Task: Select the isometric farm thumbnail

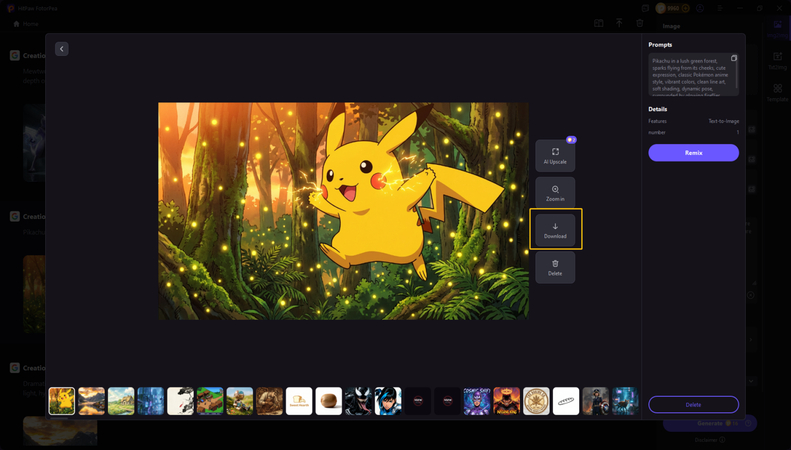Action: pos(210,401)
